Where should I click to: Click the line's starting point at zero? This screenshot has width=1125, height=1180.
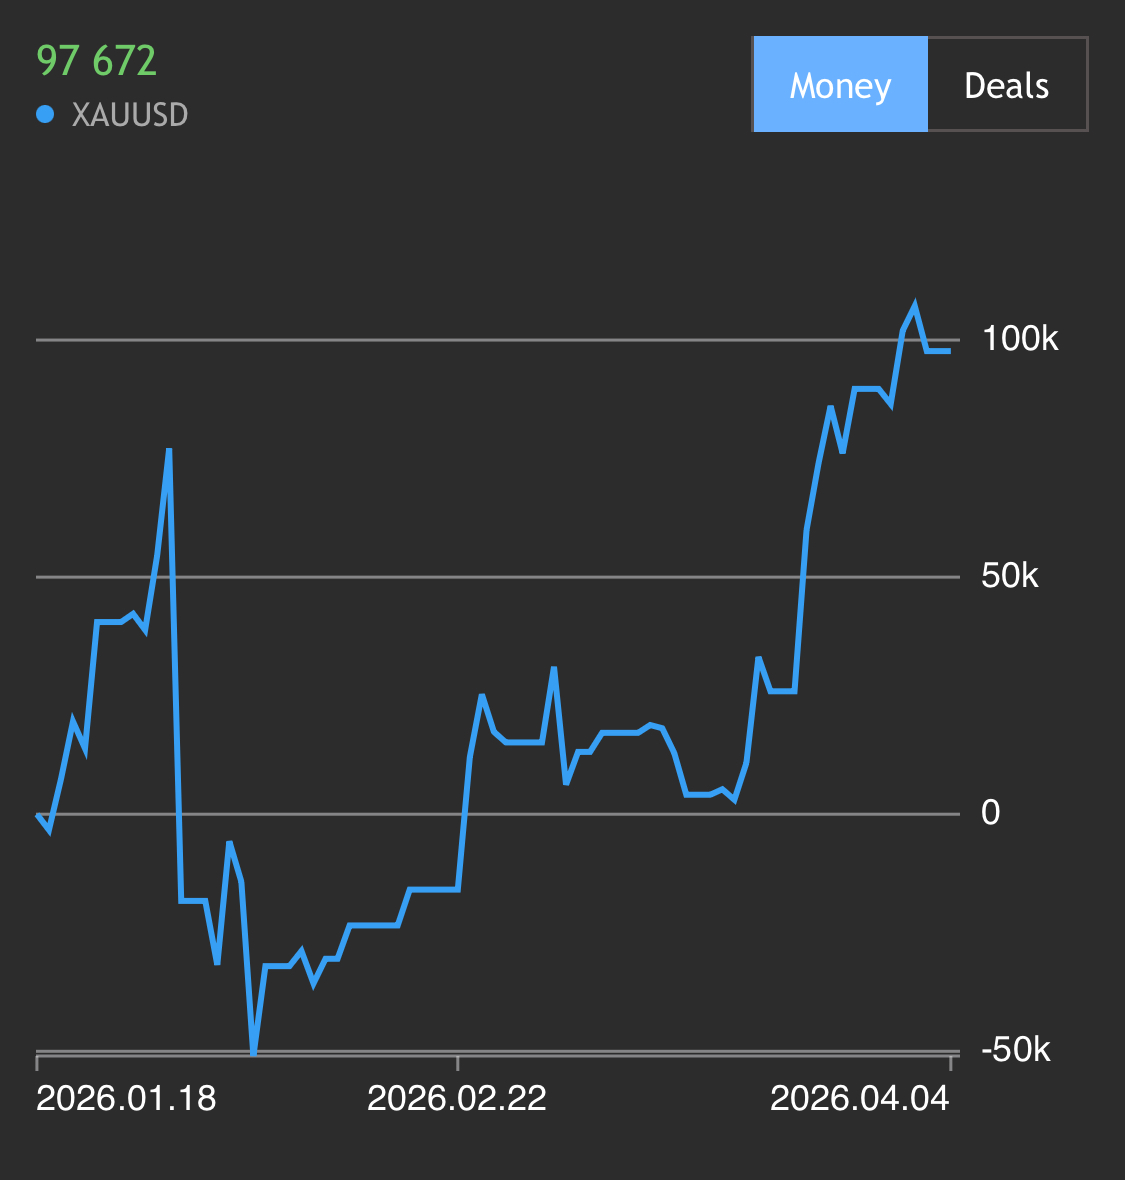(38, 815)
